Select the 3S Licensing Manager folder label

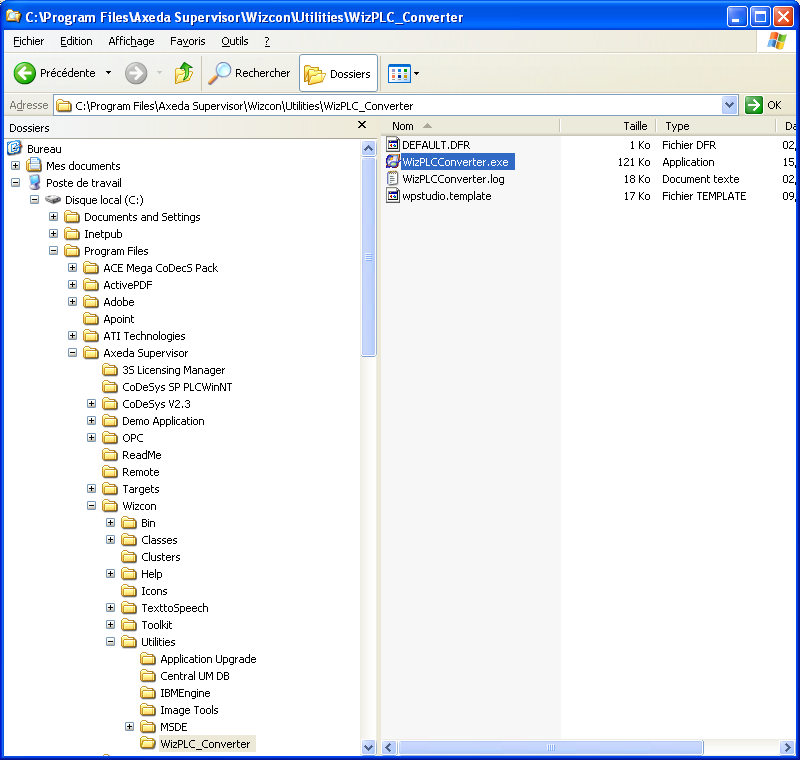coord(173,370)
